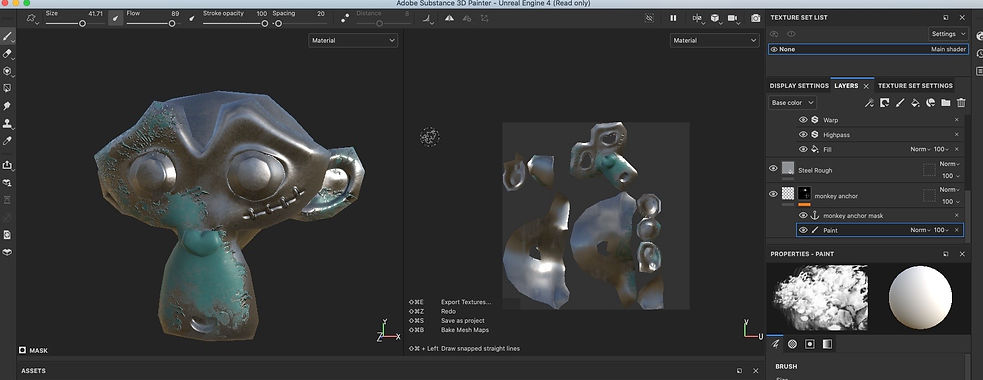The height and width of the screenshot is (380, 983).
Task: Remove the monkey anchor mask effect
Action: pyautogui.click(x=957, y=215)
